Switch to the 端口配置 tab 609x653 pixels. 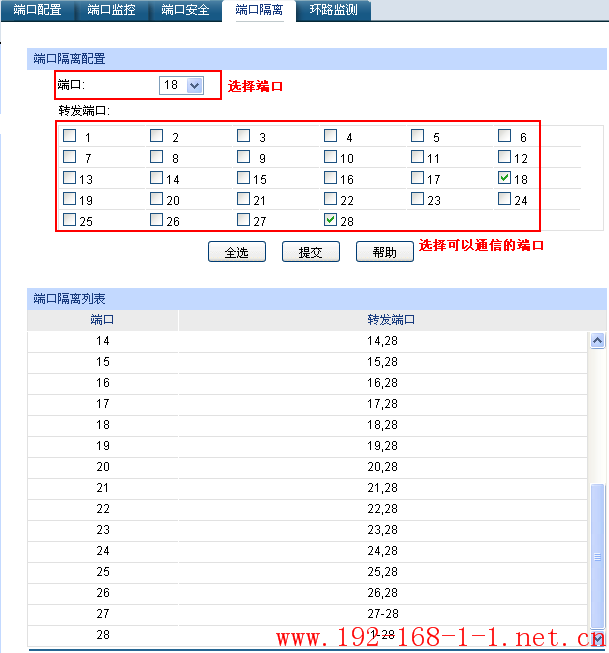[x=37, y=10]
